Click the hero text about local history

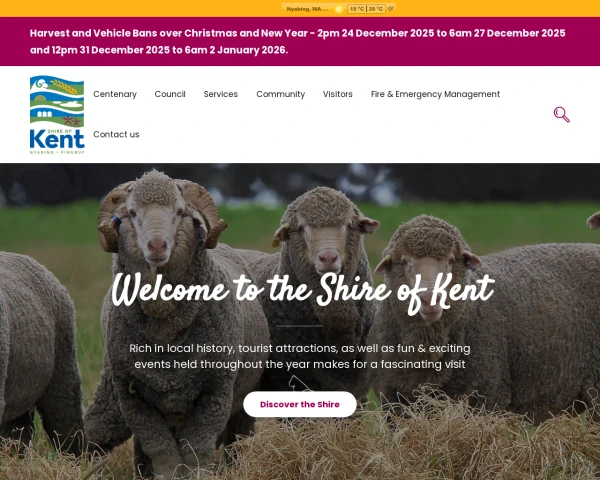pyautogui.click(x=300, y=356)
